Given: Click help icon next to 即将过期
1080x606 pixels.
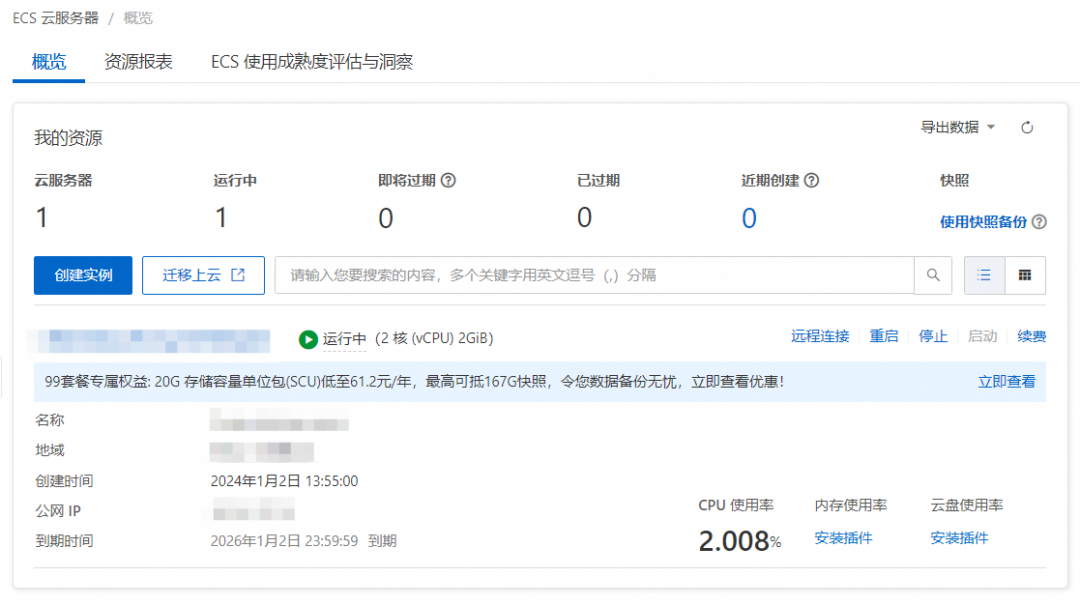Looking at the screenshot, I should pyautogui.click(x=448, y=181).
